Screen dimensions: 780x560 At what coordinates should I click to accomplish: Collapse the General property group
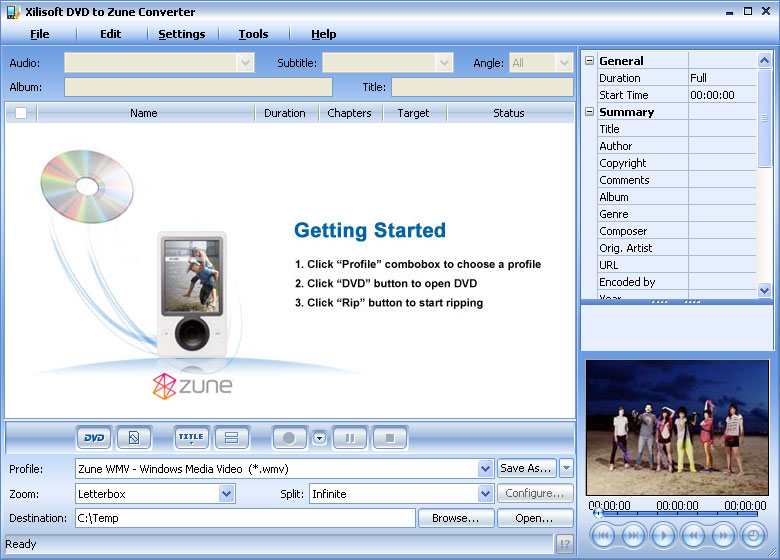click(590, 61)
